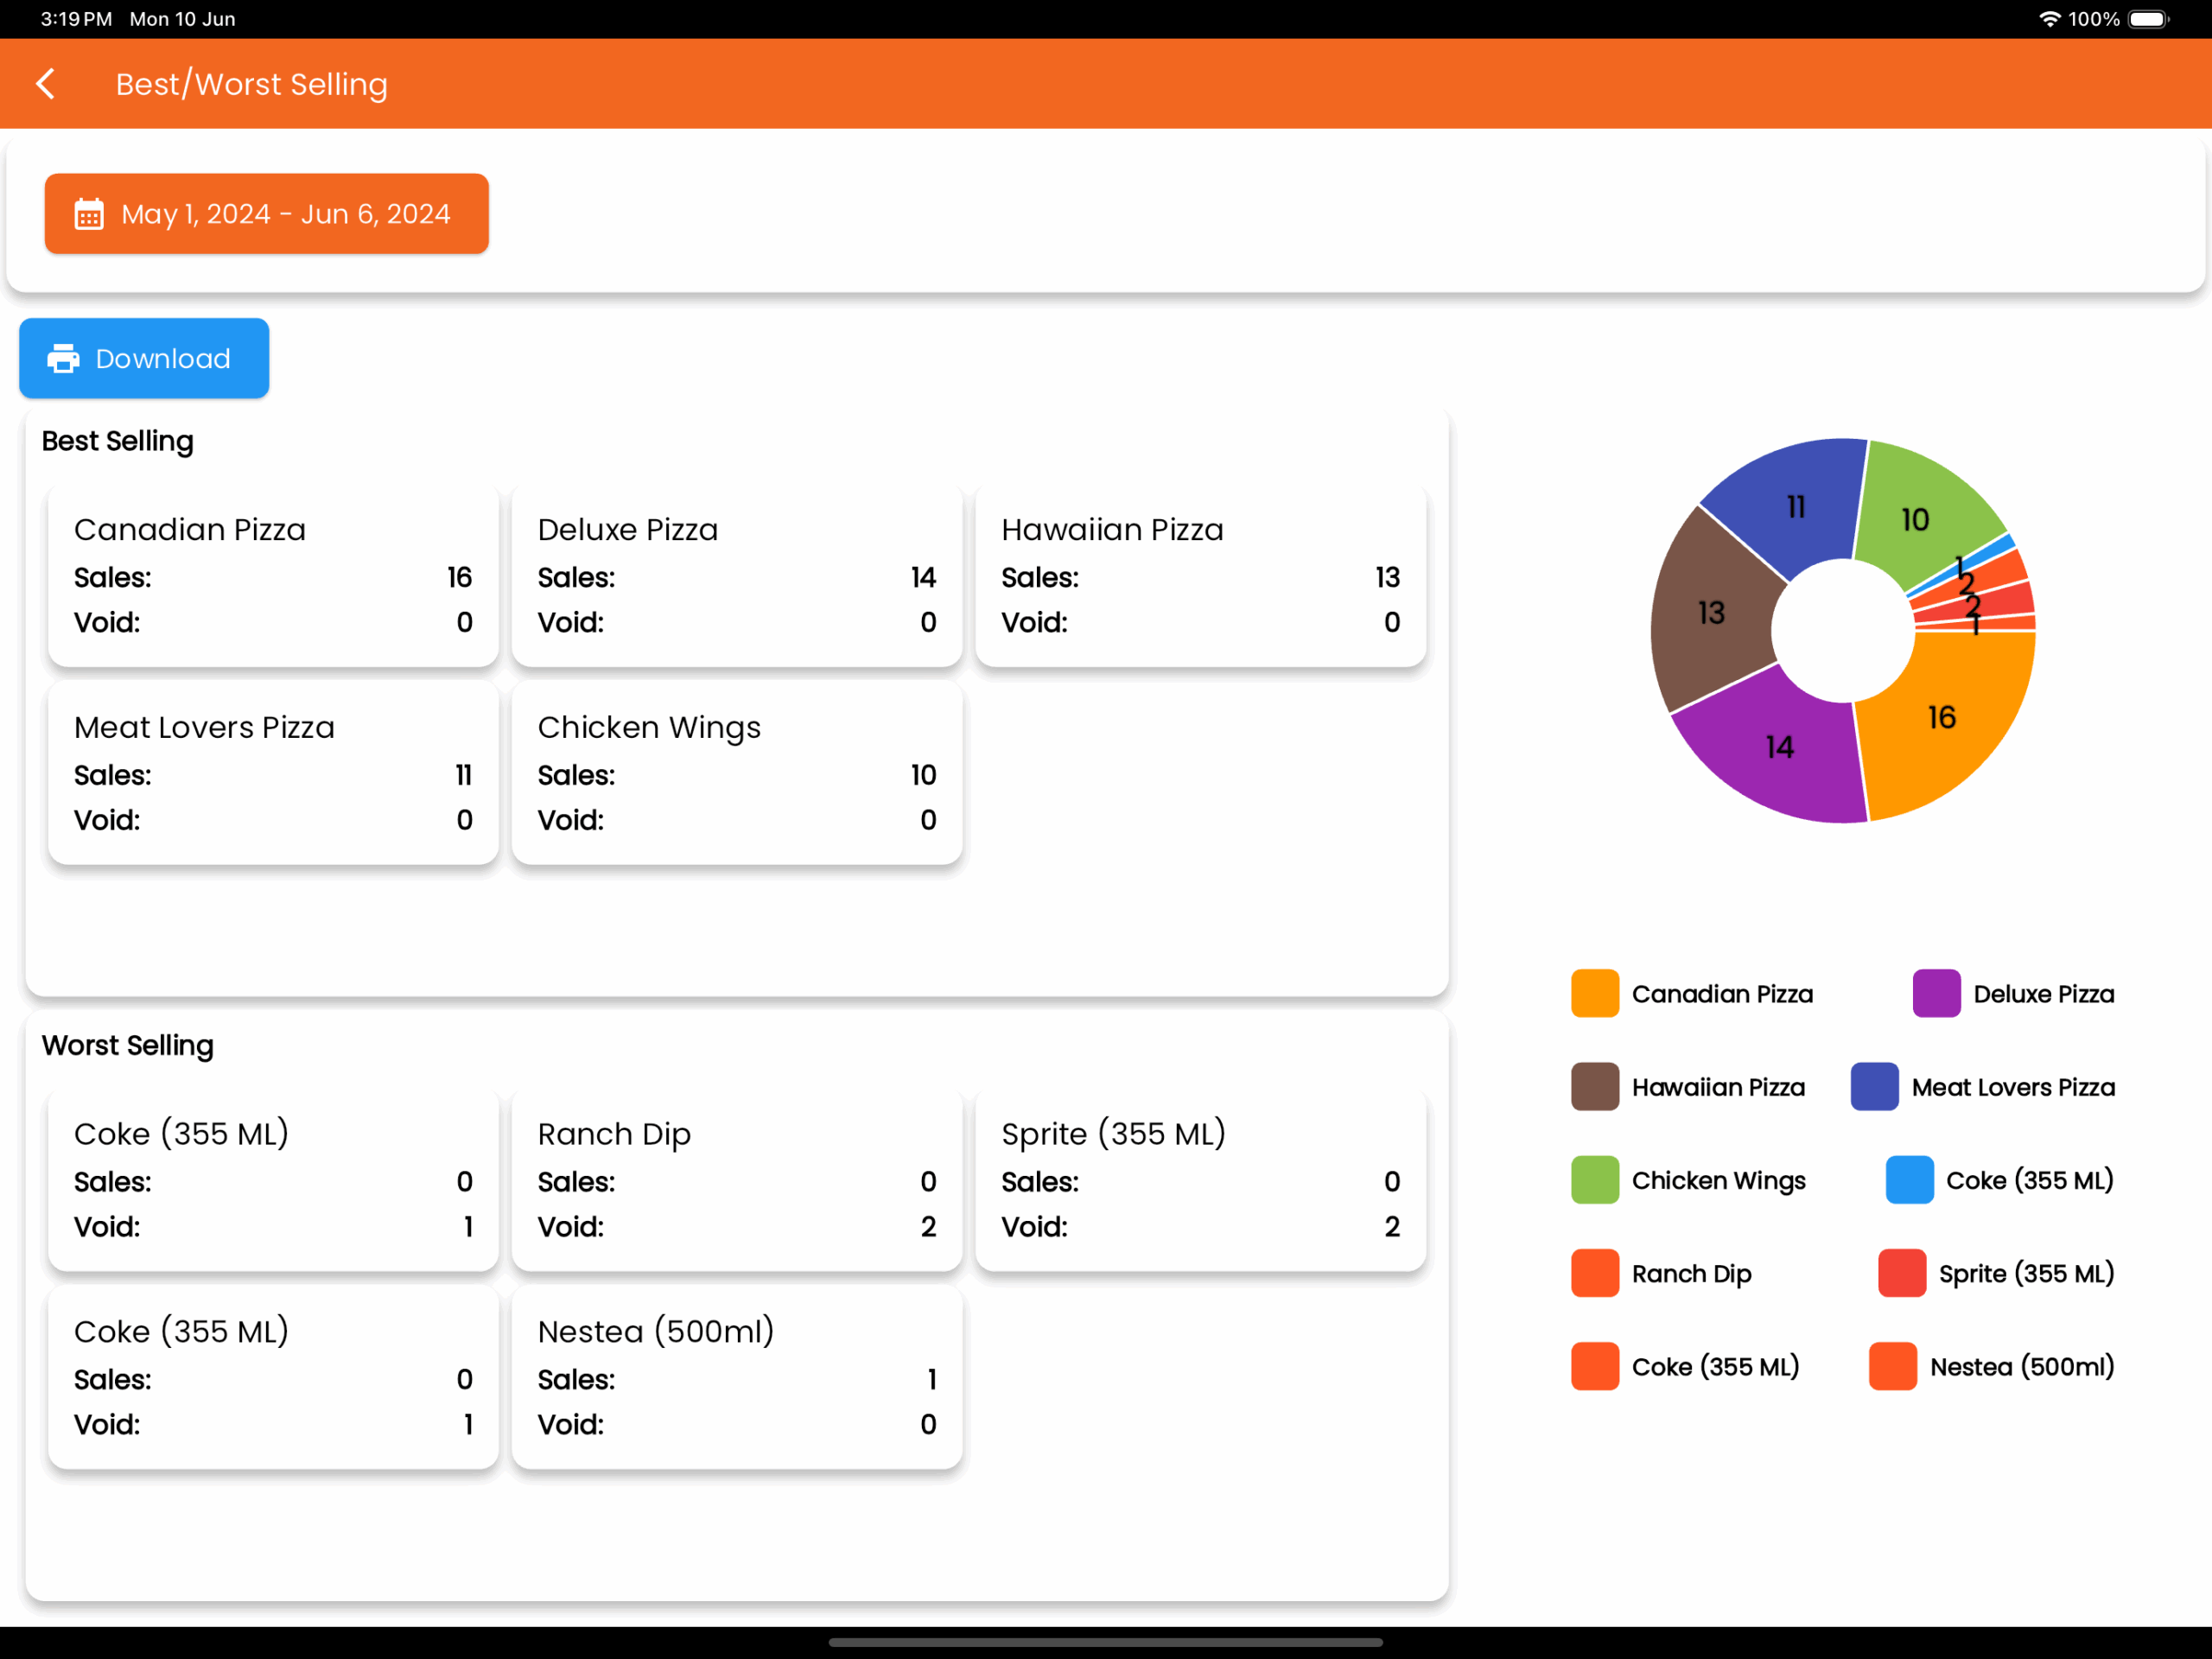Viewport: 2212px width, 1659px height.
Task: Click the printer icon on Download
Action: [x=63, y=358]
